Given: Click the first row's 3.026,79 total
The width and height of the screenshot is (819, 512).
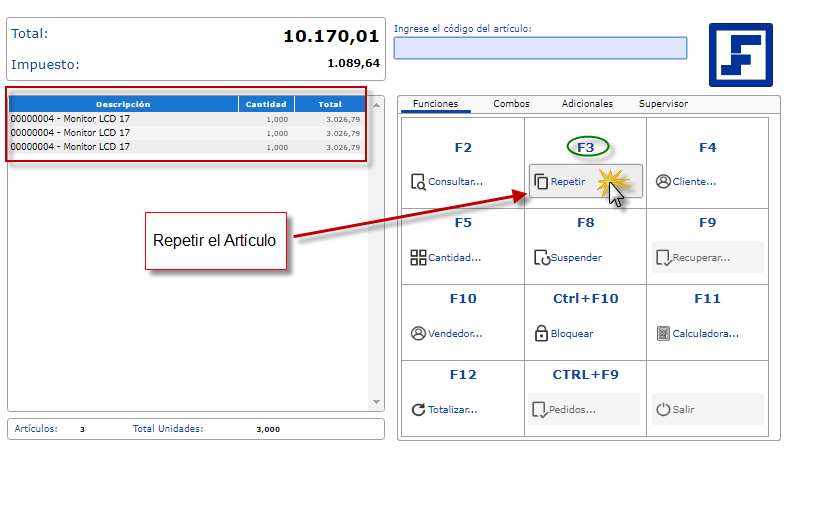Looking at the screenshot, I should 343,120.
